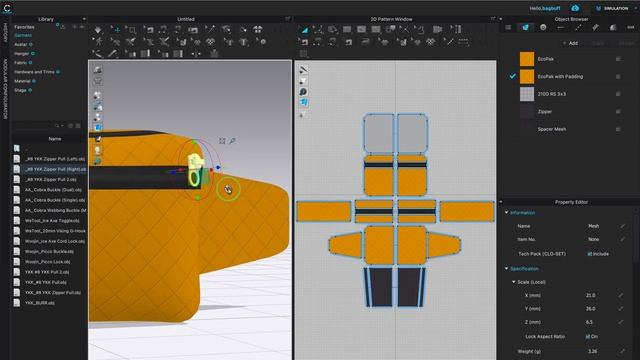Collapse the Specification section
The width and height of the screenshot is (640, 360).
tap(507, 269)
